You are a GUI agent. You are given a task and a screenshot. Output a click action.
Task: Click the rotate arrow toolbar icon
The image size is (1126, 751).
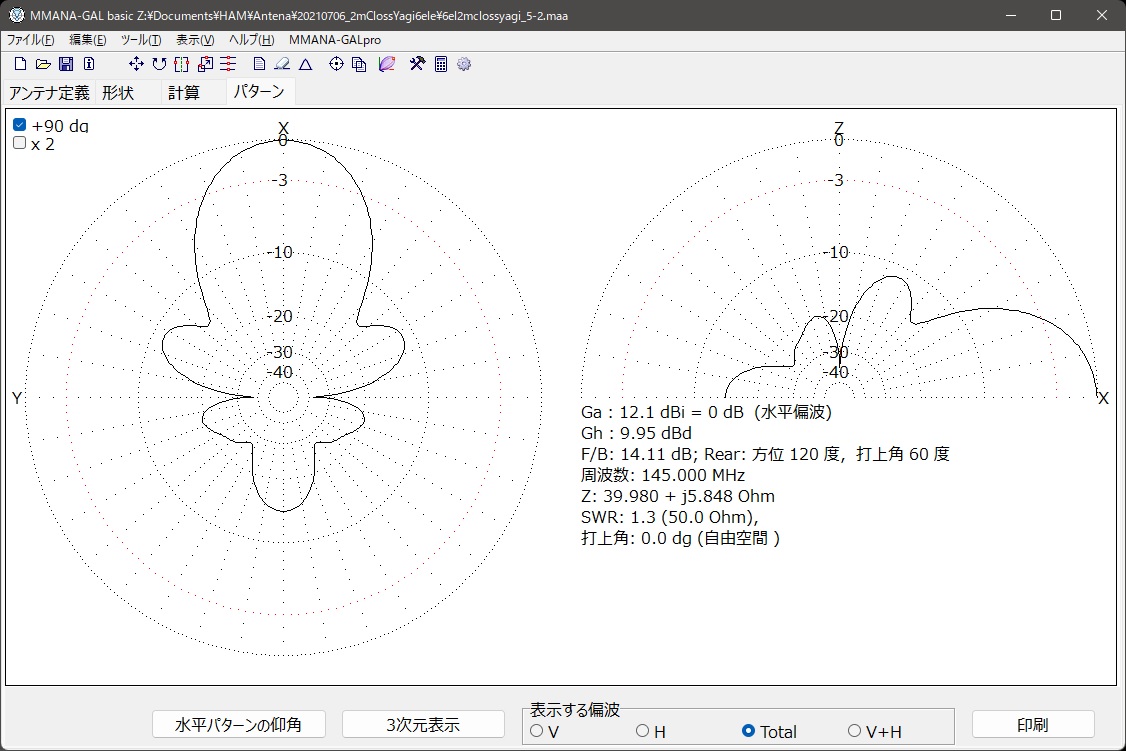[159, 64]
